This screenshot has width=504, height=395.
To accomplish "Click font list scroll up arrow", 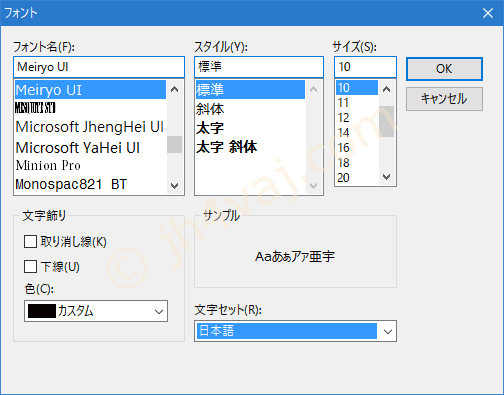I will [x=174, y=89].
